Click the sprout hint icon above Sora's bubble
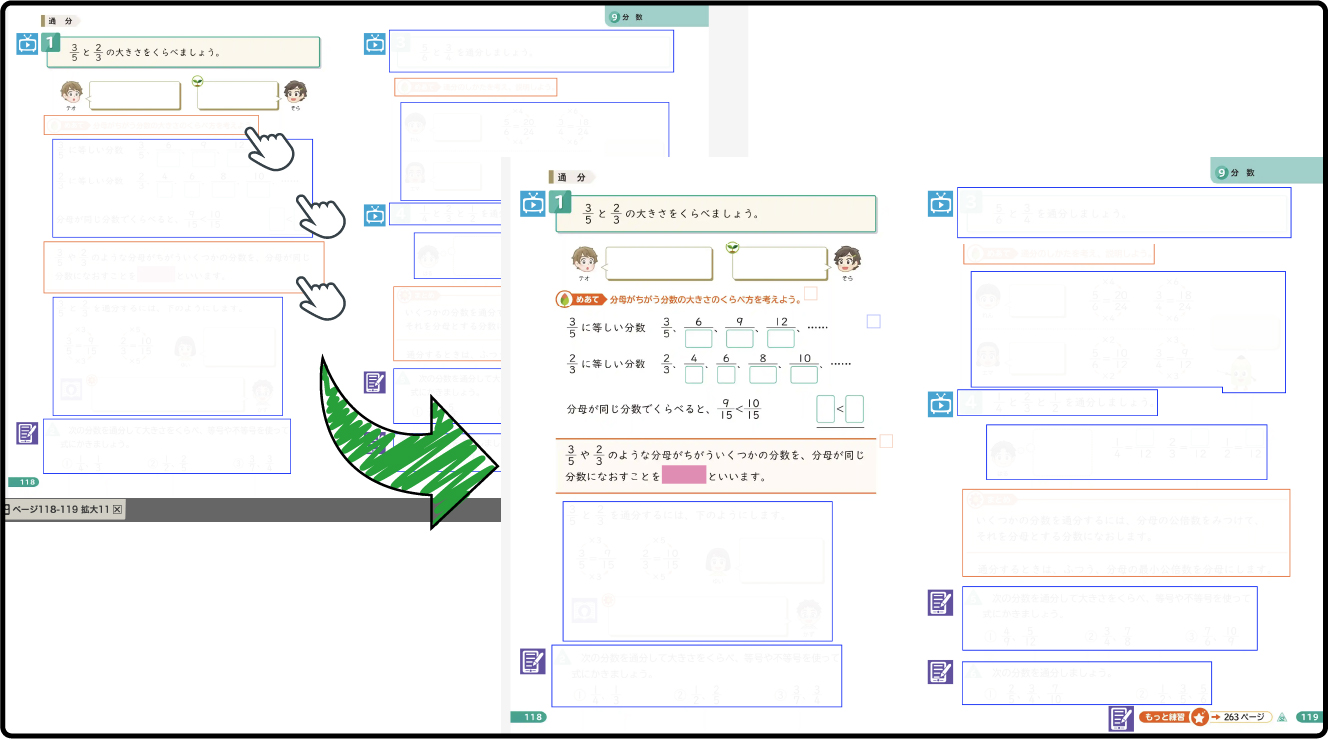This screenshot has width=1329, height=739. coord(733,246)
